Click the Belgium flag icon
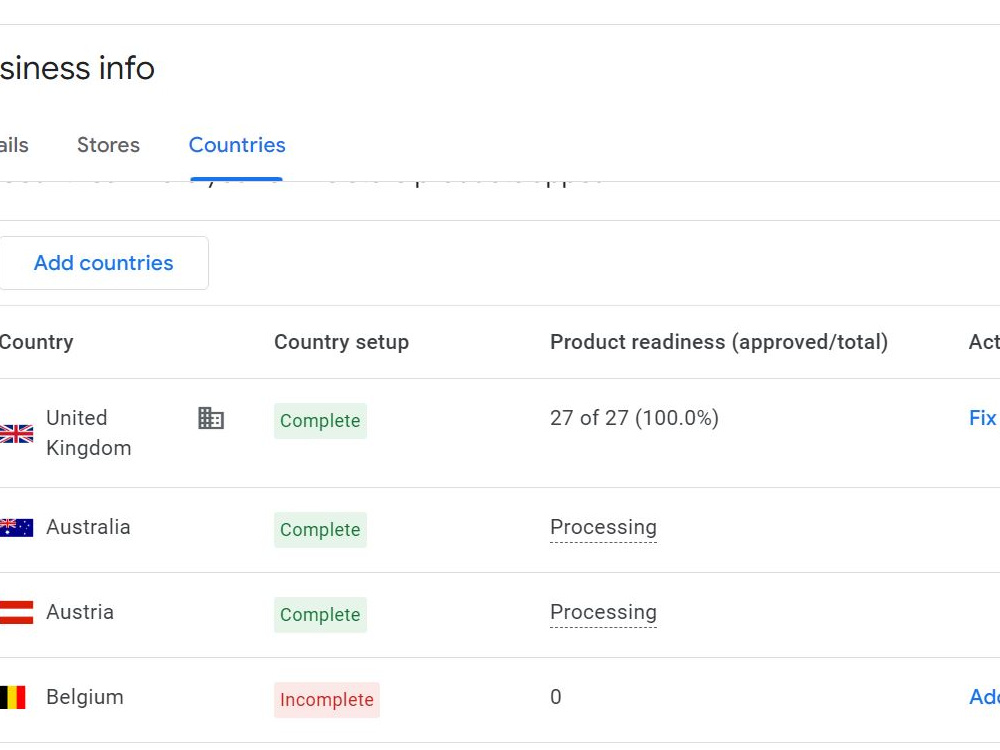The width and height of the screenshot is (1000, 750). coord(12,697)
